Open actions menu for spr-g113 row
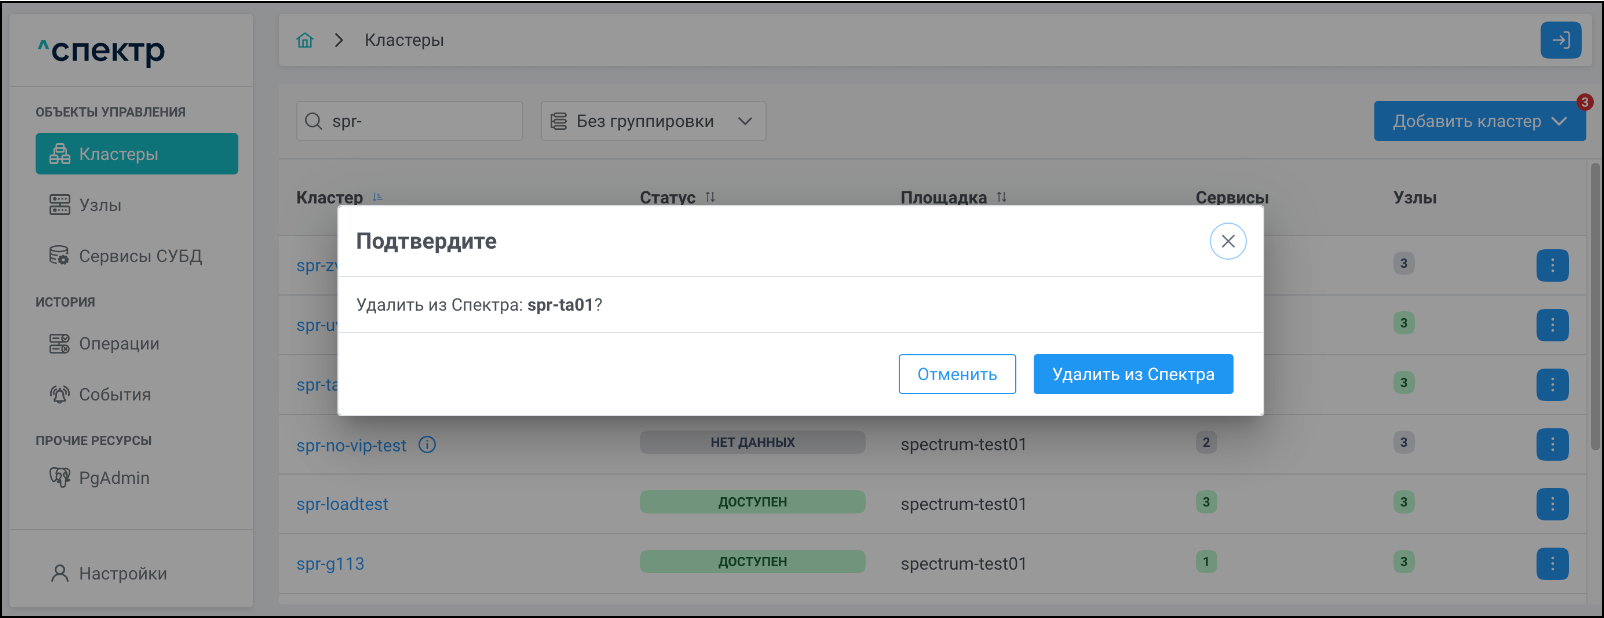1604x618 pixels. (1552, 564)
